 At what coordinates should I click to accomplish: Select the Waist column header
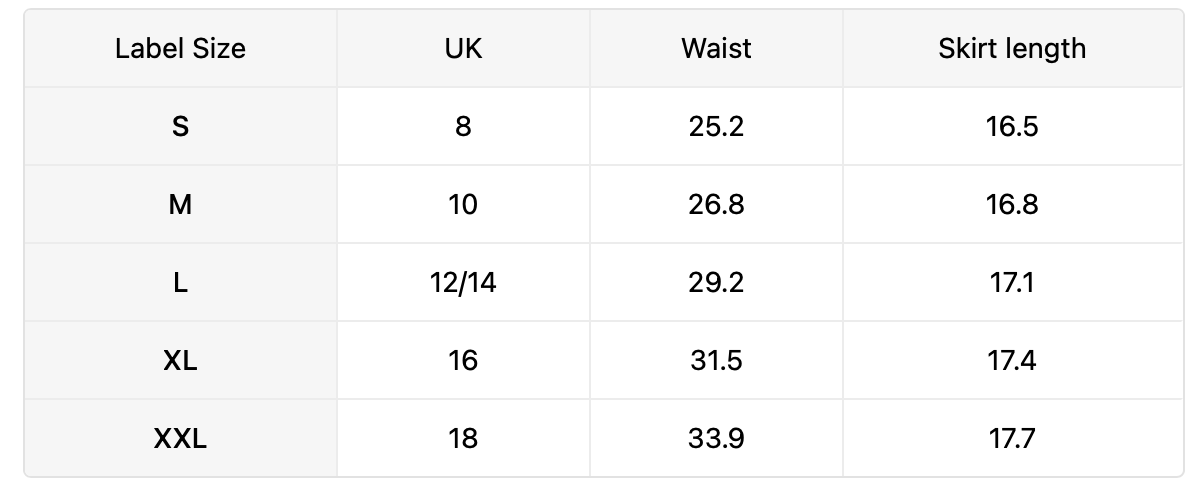pyautogui.click(x=716, y=49)
